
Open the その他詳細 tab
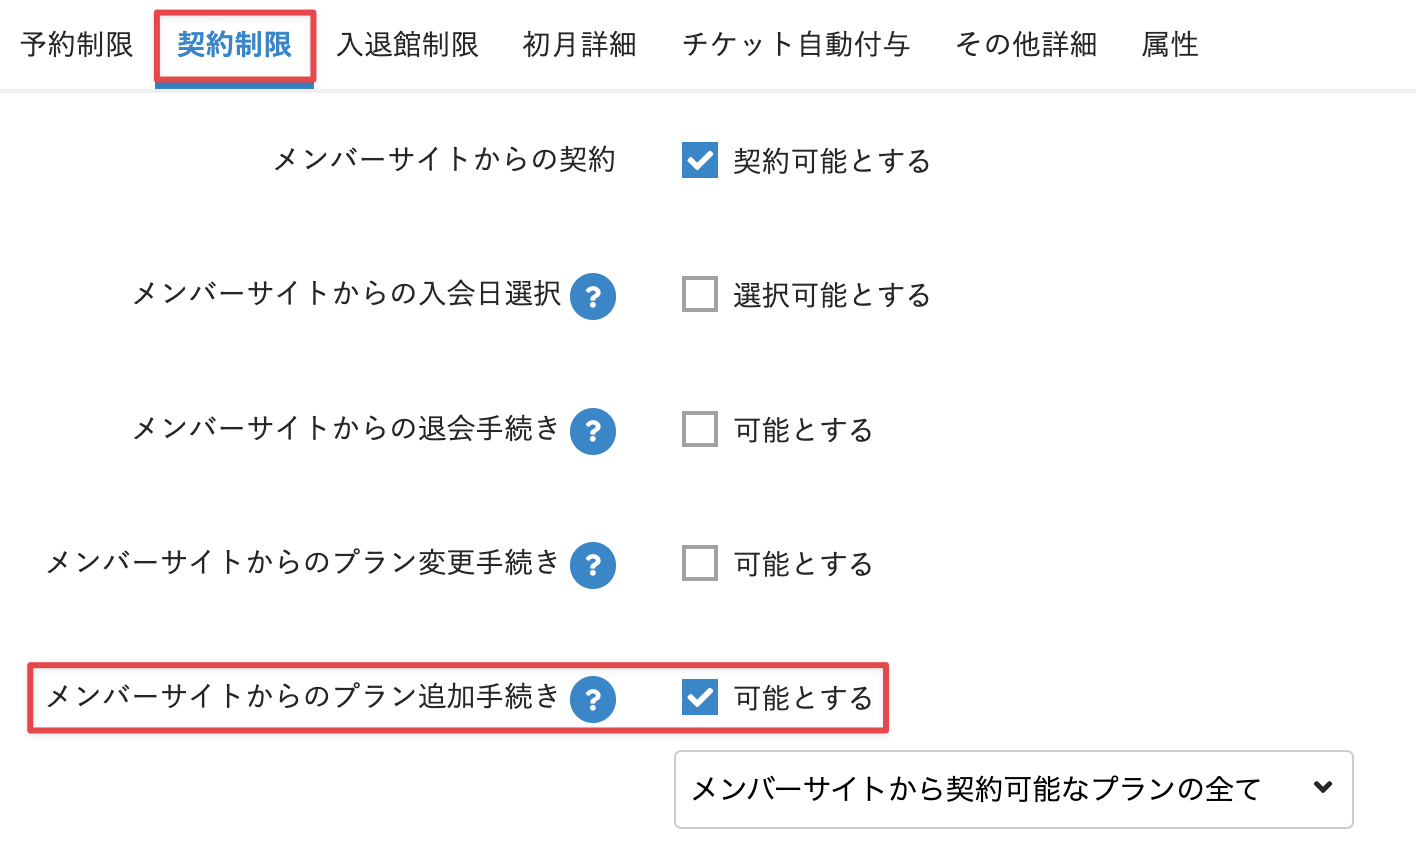tap(1026, 45)
